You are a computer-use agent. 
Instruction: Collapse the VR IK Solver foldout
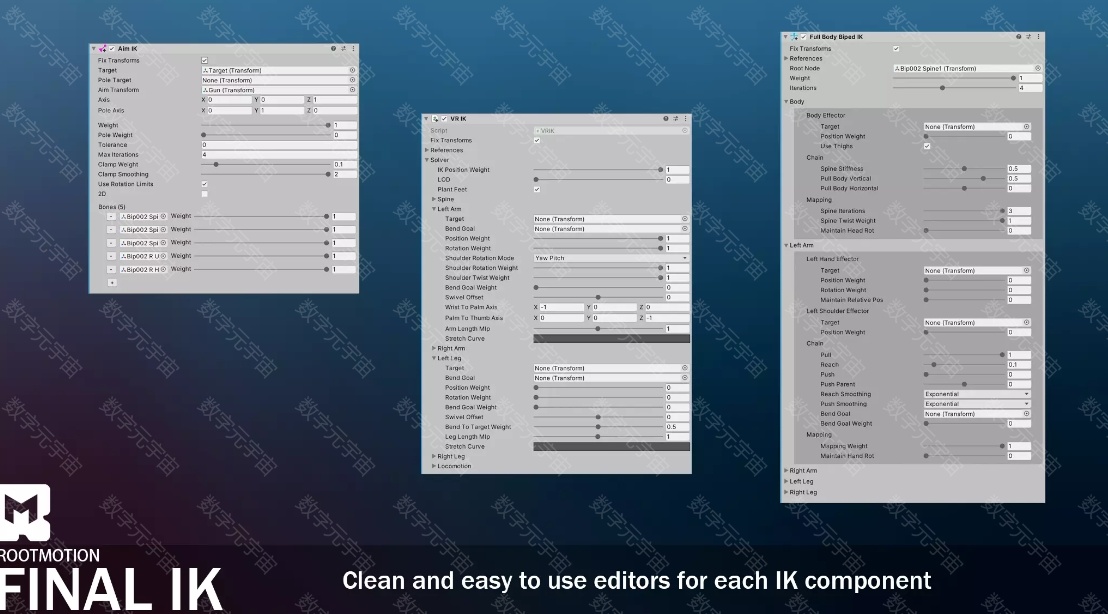pos(427,160)
